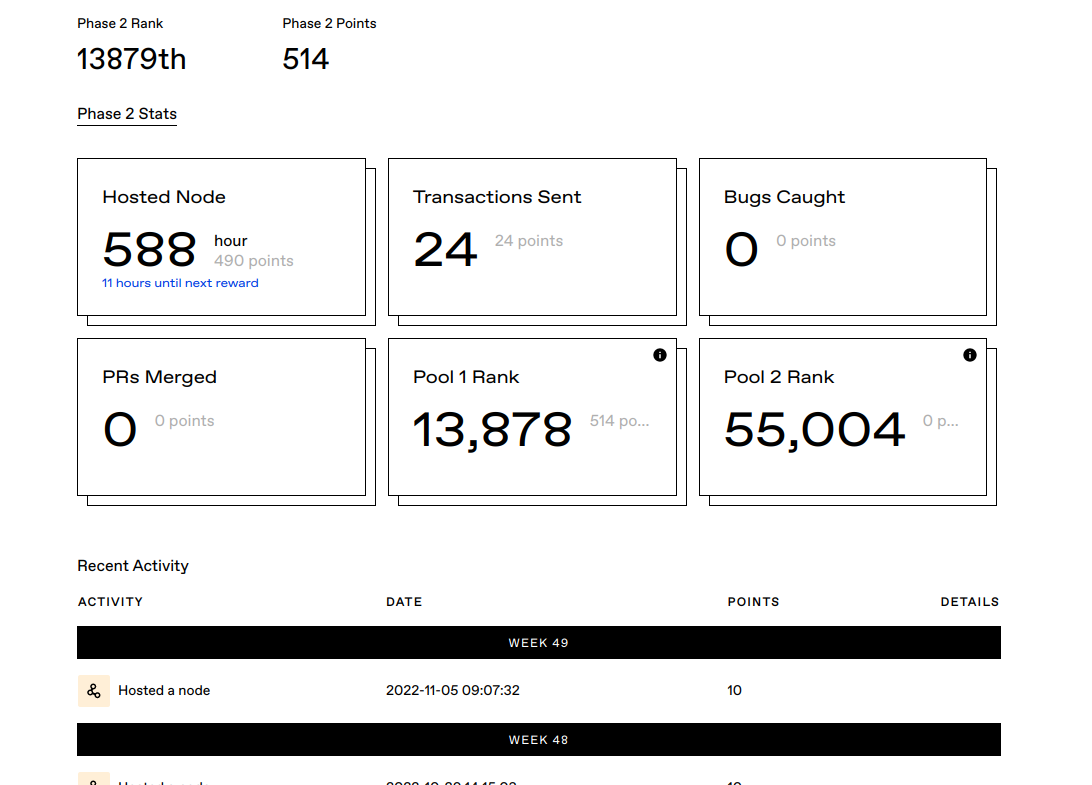Click the Phase 2 Rank label
The width and height of the screenshot is (1092, 785).
tap(120, 23)
